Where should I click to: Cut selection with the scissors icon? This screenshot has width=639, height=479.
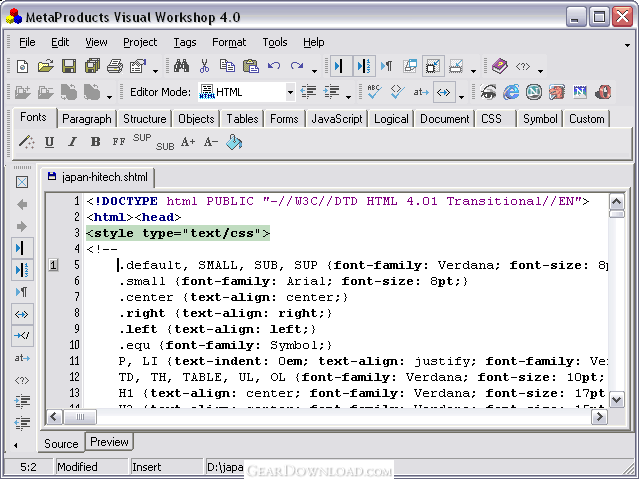(x=205, y=66)
